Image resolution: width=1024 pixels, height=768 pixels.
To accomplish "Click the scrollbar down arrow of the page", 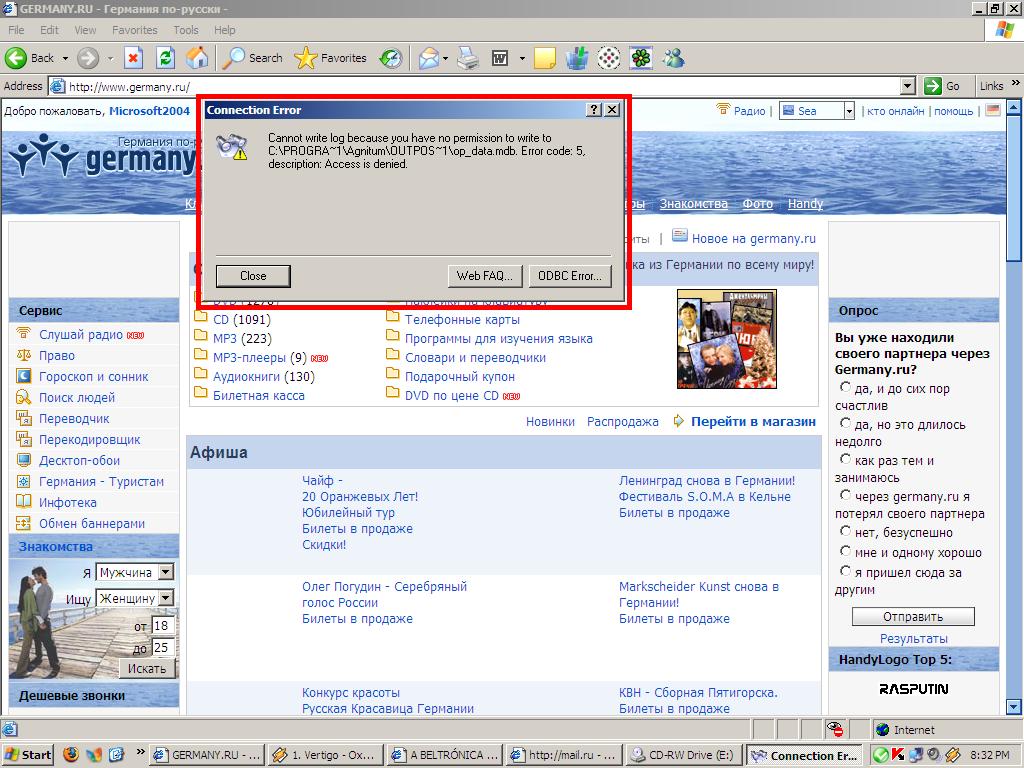I will (1014, 706).
